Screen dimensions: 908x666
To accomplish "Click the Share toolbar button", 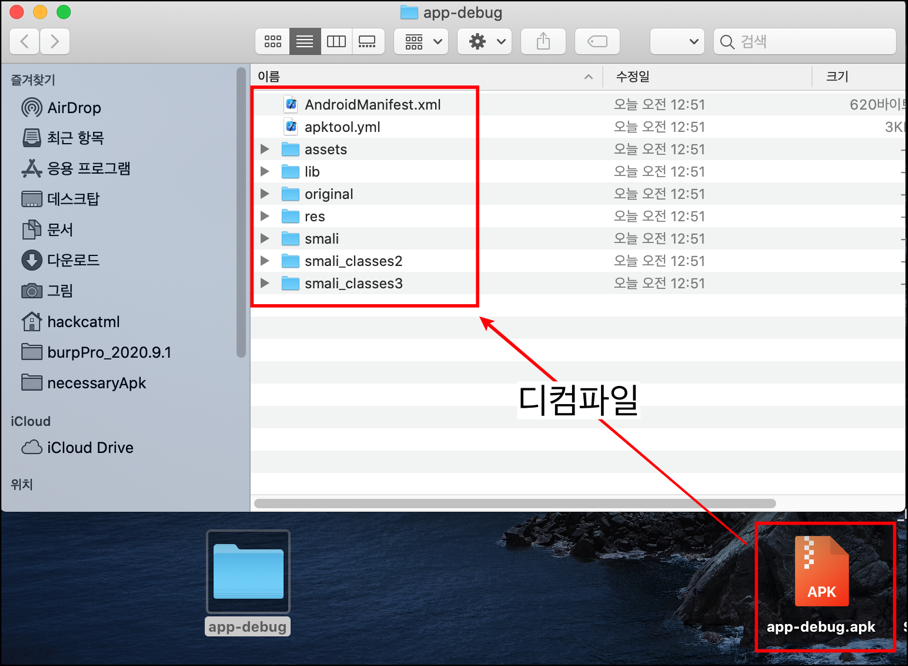I will pyautogui.click(x=543, y=41).
